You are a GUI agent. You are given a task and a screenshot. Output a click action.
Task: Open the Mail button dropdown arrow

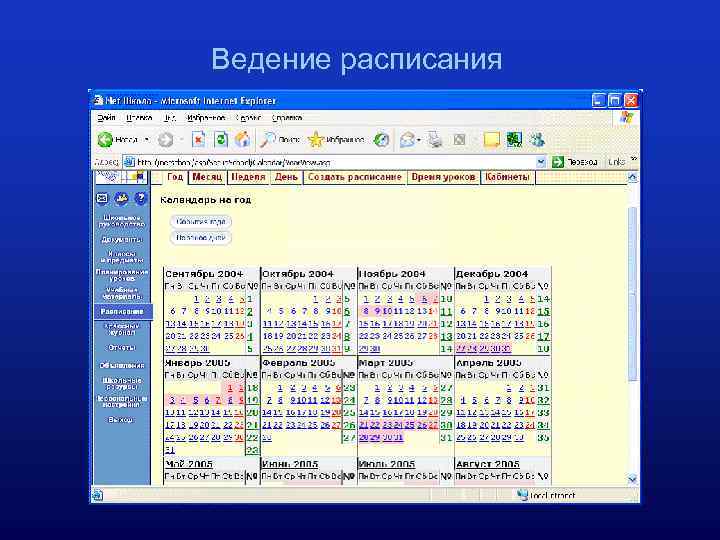point(419,140)
